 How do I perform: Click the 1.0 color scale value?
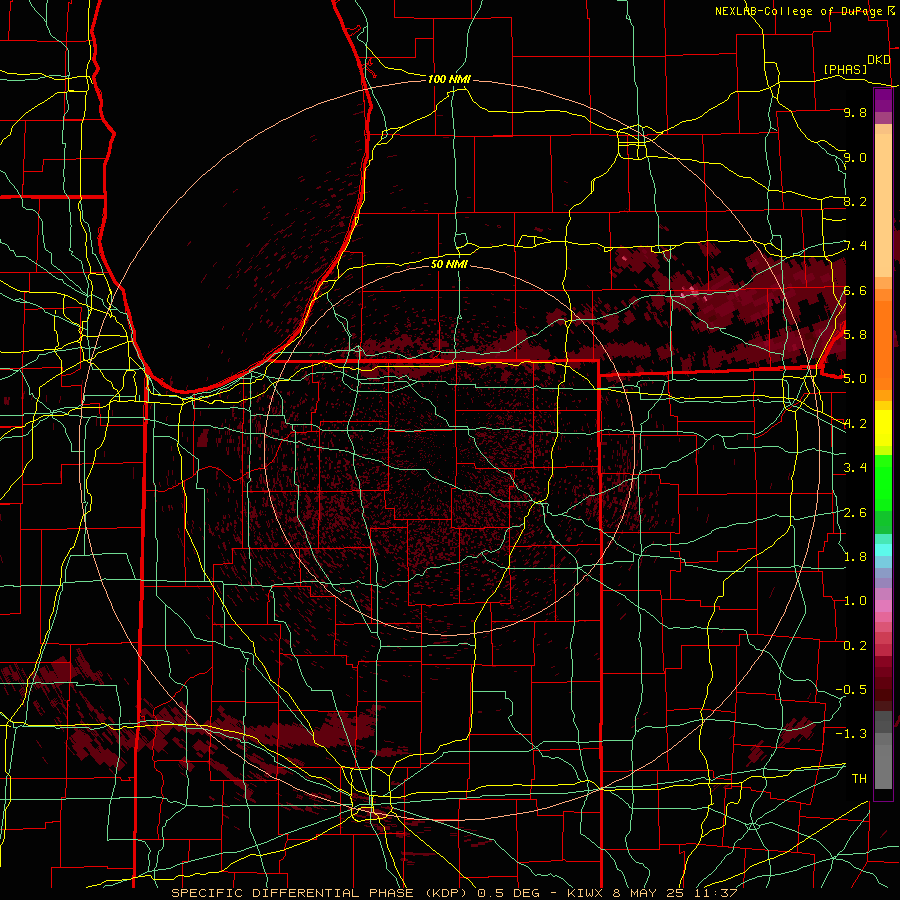[855, 600]
